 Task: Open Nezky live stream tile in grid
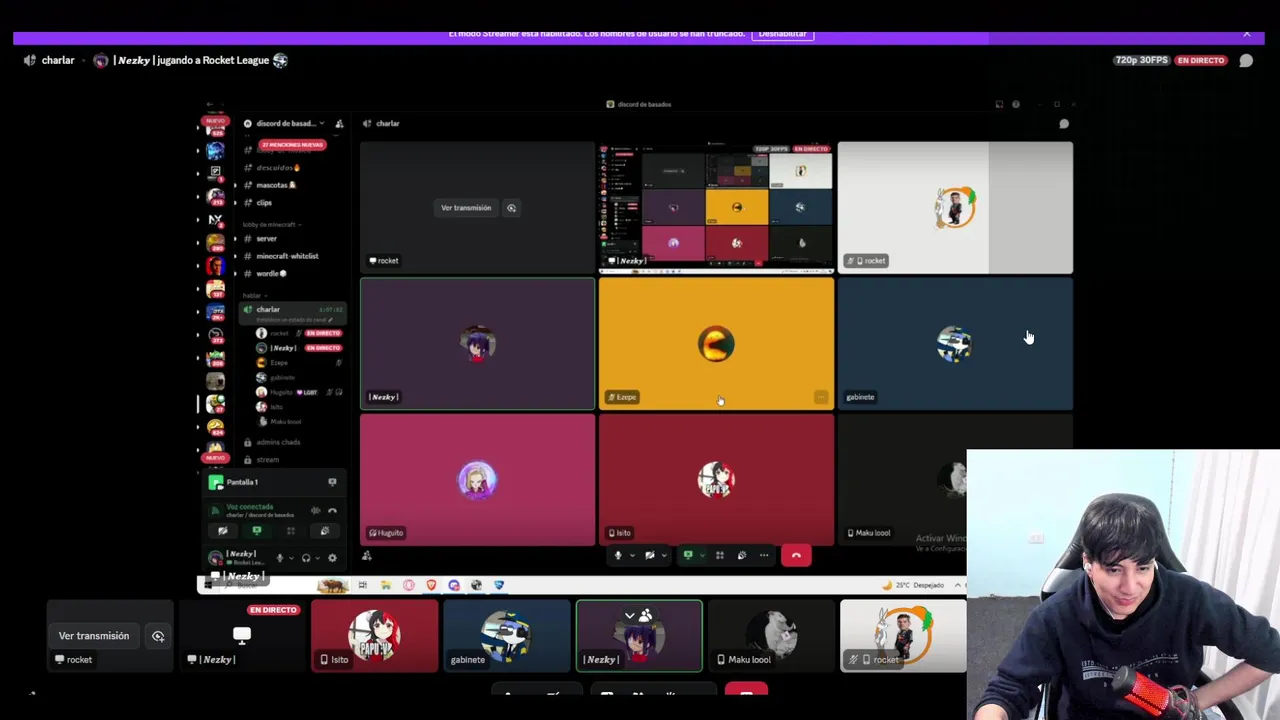716,207
